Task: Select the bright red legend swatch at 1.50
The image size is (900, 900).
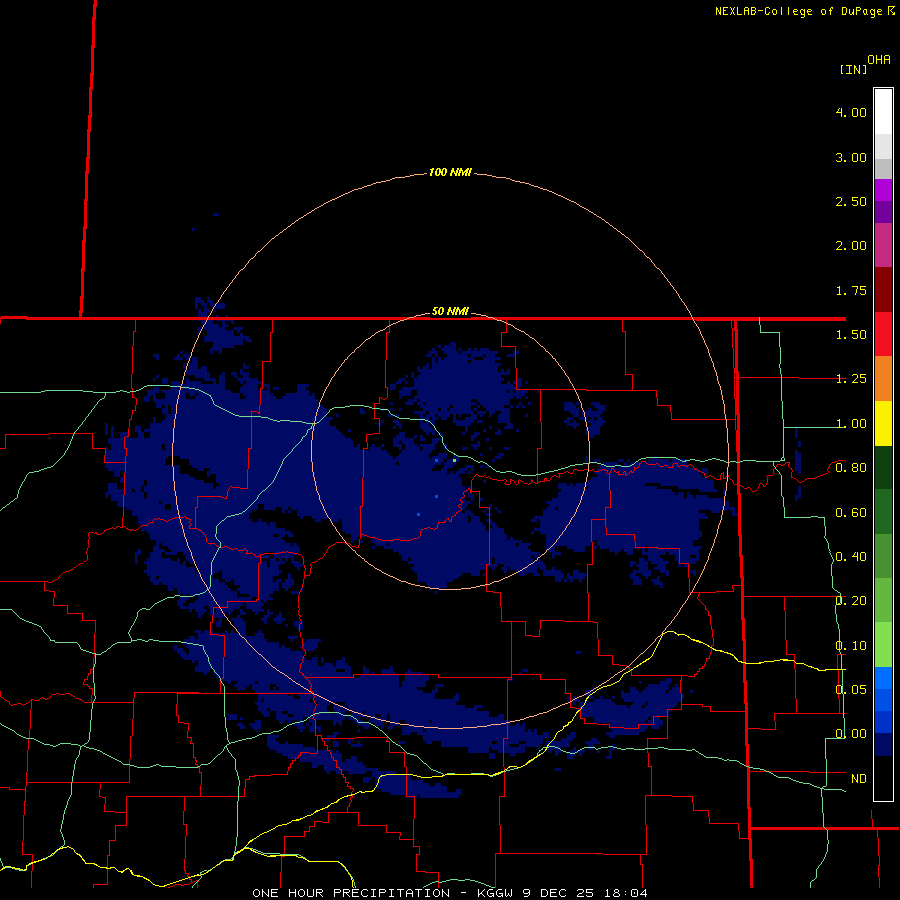Action: (883, 334)
